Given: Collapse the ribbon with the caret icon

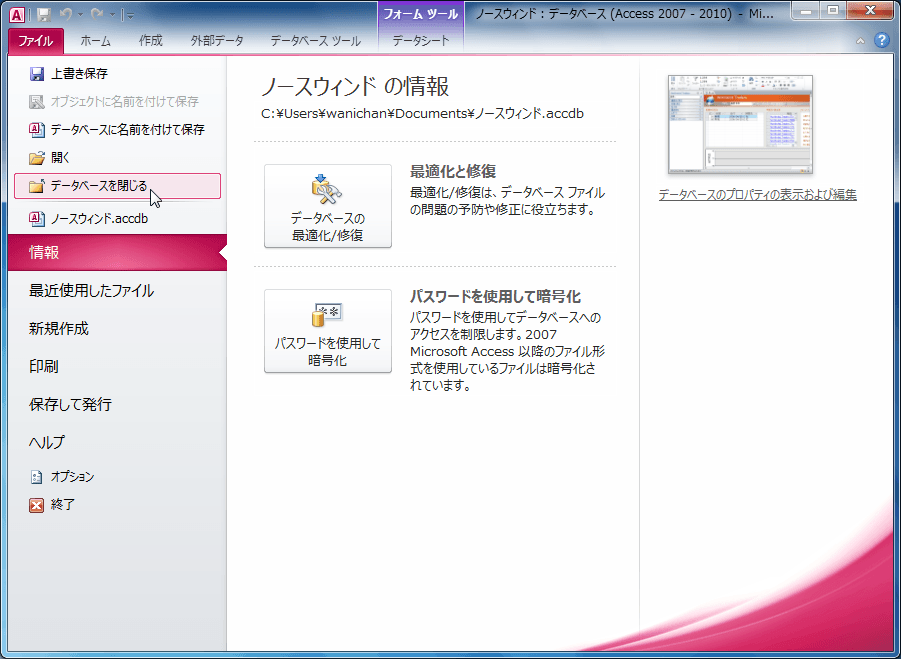Looking at the screenshot, I should pyautogui.click(x=860, y=41).
